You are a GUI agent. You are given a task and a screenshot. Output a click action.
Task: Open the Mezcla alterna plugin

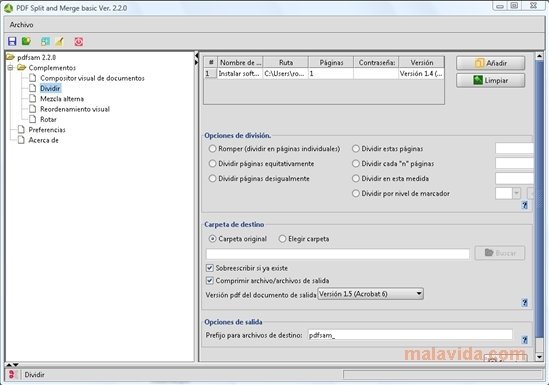point(62,99)
